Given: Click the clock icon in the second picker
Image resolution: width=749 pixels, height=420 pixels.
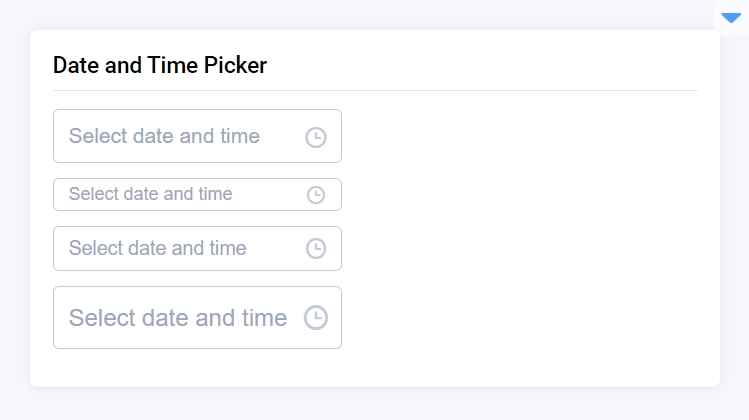Looking at the screenshot, I should [x=316, y=195].
